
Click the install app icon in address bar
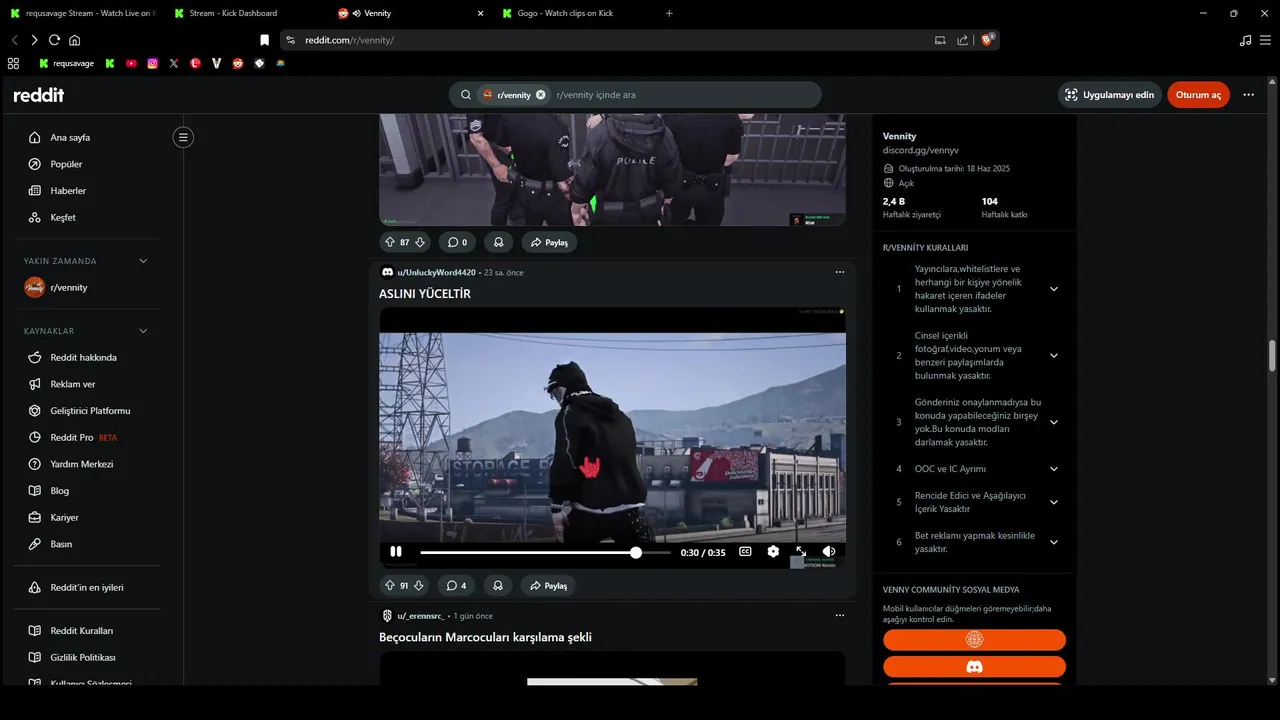pos(939,40)
